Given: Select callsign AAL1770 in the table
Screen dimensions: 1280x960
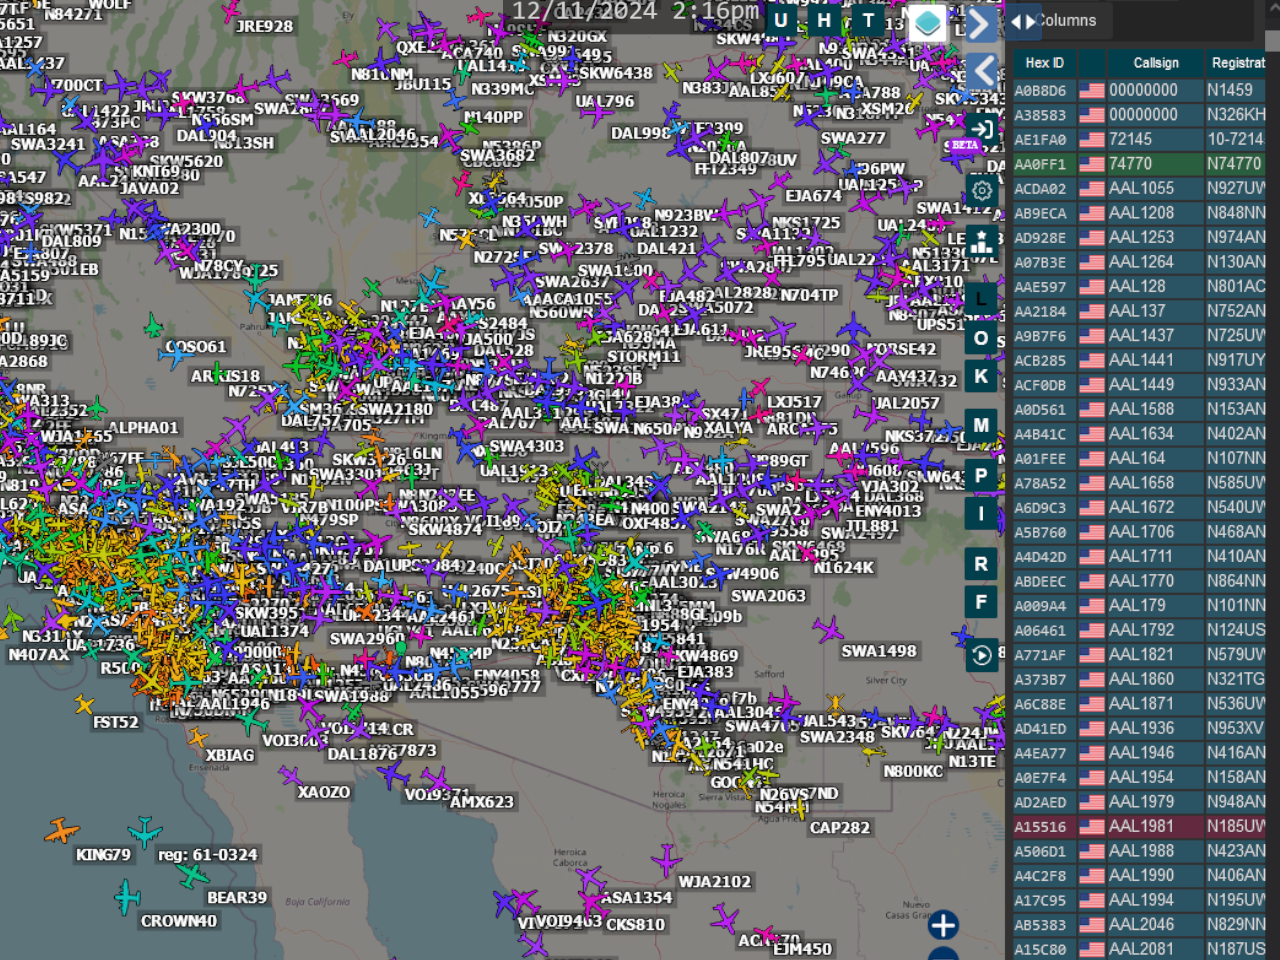Looking at the screenshot, I should click(x=1141, y=581).
